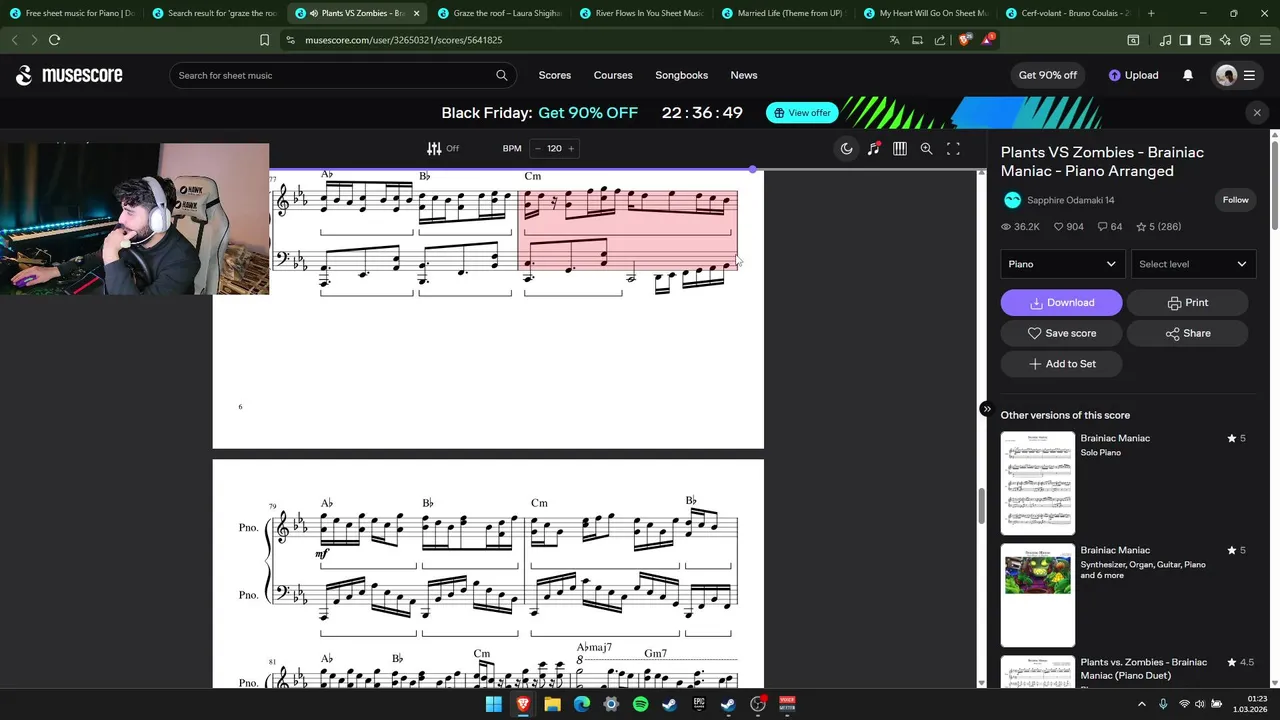
Task: Click the zoom magnifier icon in score toolbar
Action: (x=927, y=148)
